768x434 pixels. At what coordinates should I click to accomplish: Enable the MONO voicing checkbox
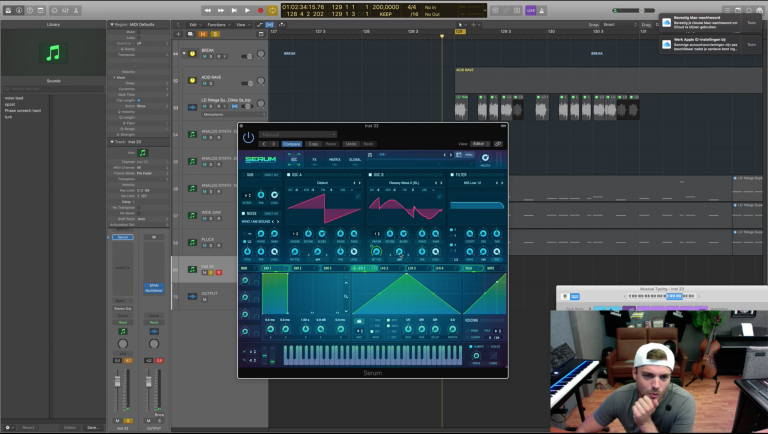click(467, 331)
